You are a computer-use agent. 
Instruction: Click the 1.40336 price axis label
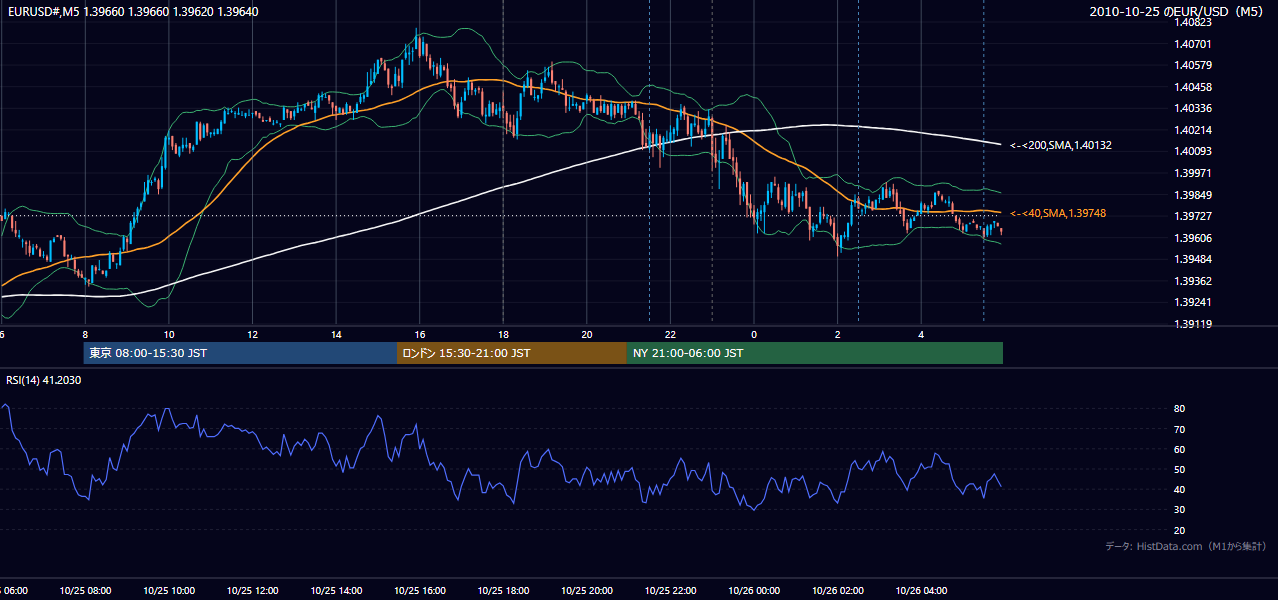(1194, 108)
